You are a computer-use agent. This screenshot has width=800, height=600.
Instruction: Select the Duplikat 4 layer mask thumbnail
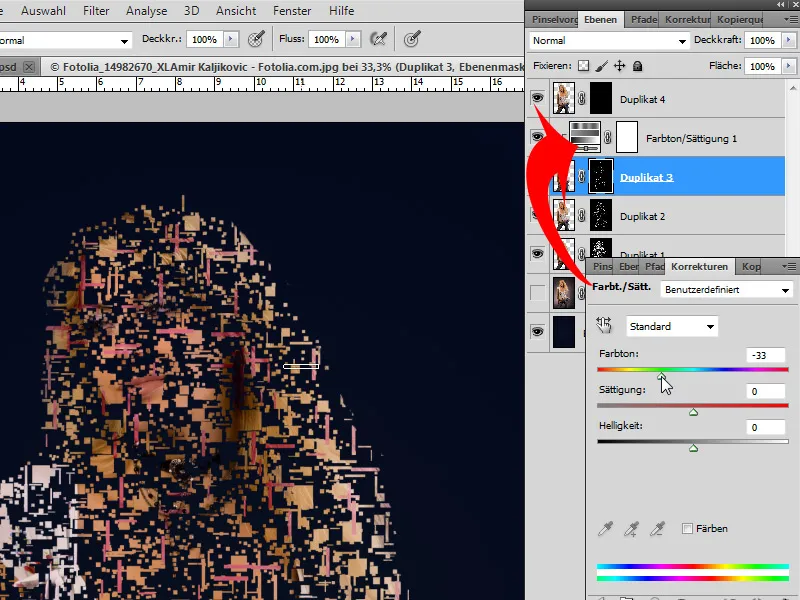tap(601, 98)
